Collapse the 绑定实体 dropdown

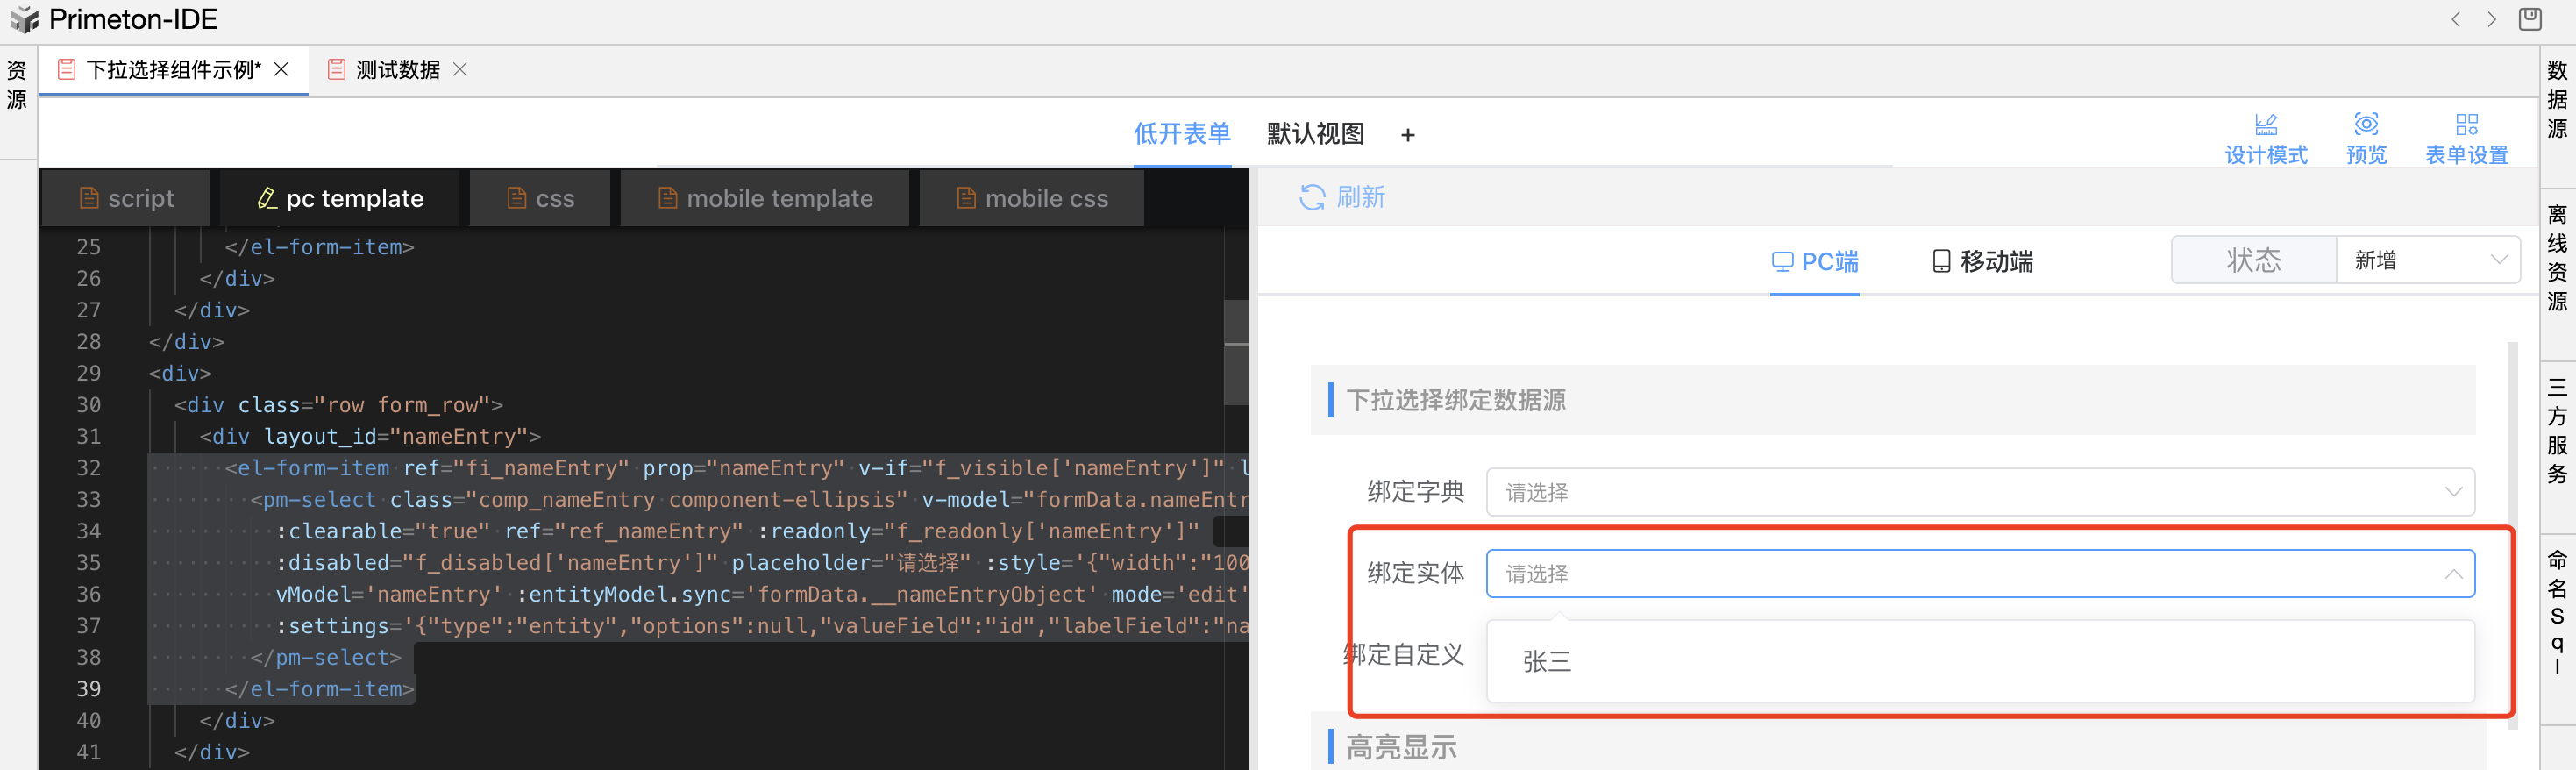(2453, 574)
